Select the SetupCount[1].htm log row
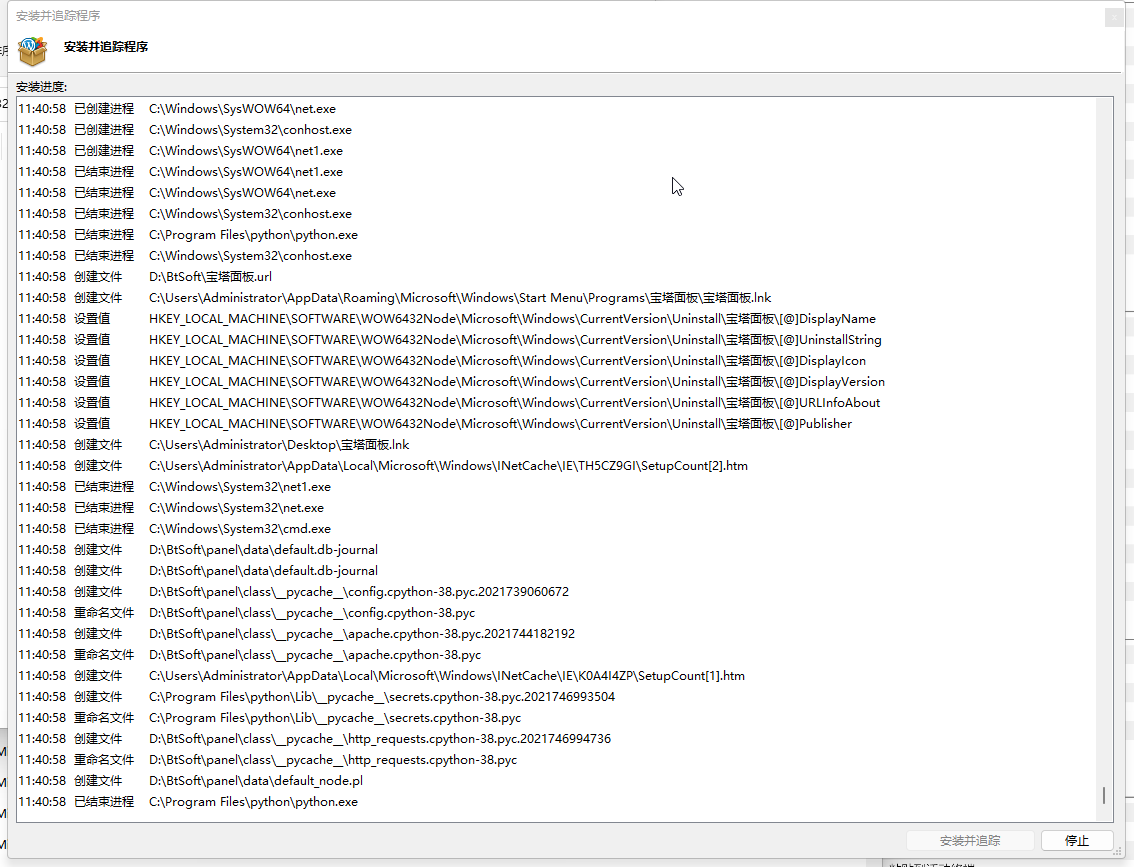The width and height of the screenshot is (1134, 867). coord(556,676)
